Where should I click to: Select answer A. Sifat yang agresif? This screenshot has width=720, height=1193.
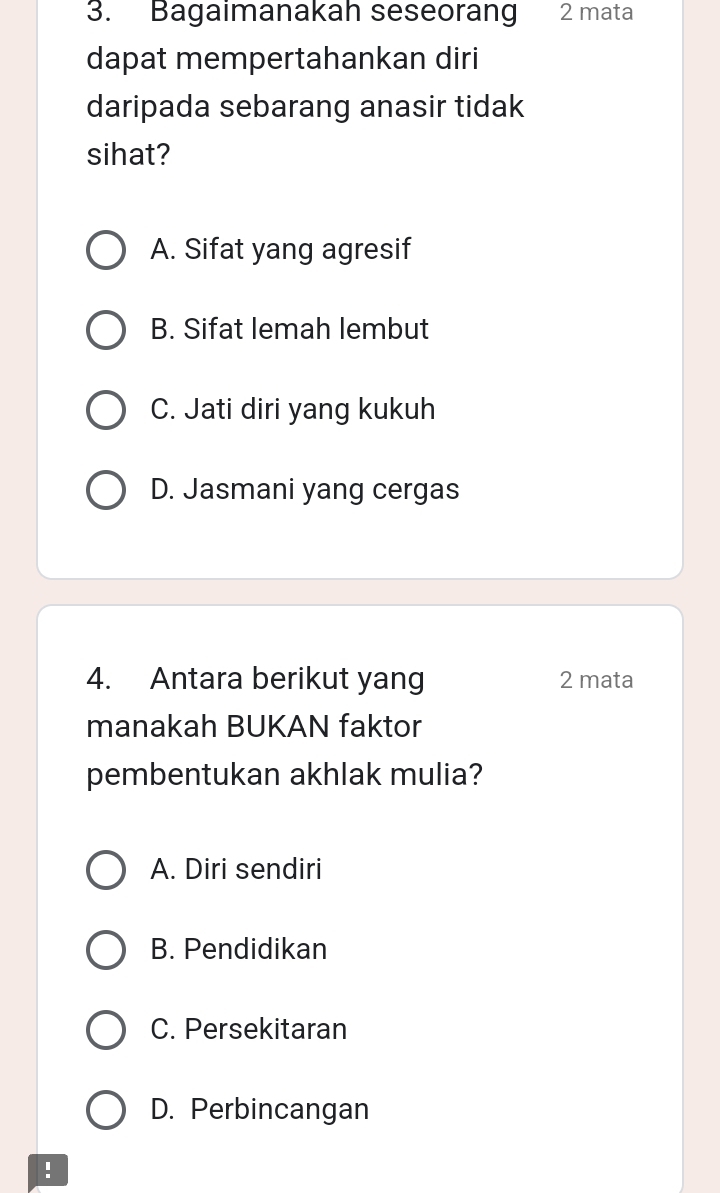click(281, 249)
